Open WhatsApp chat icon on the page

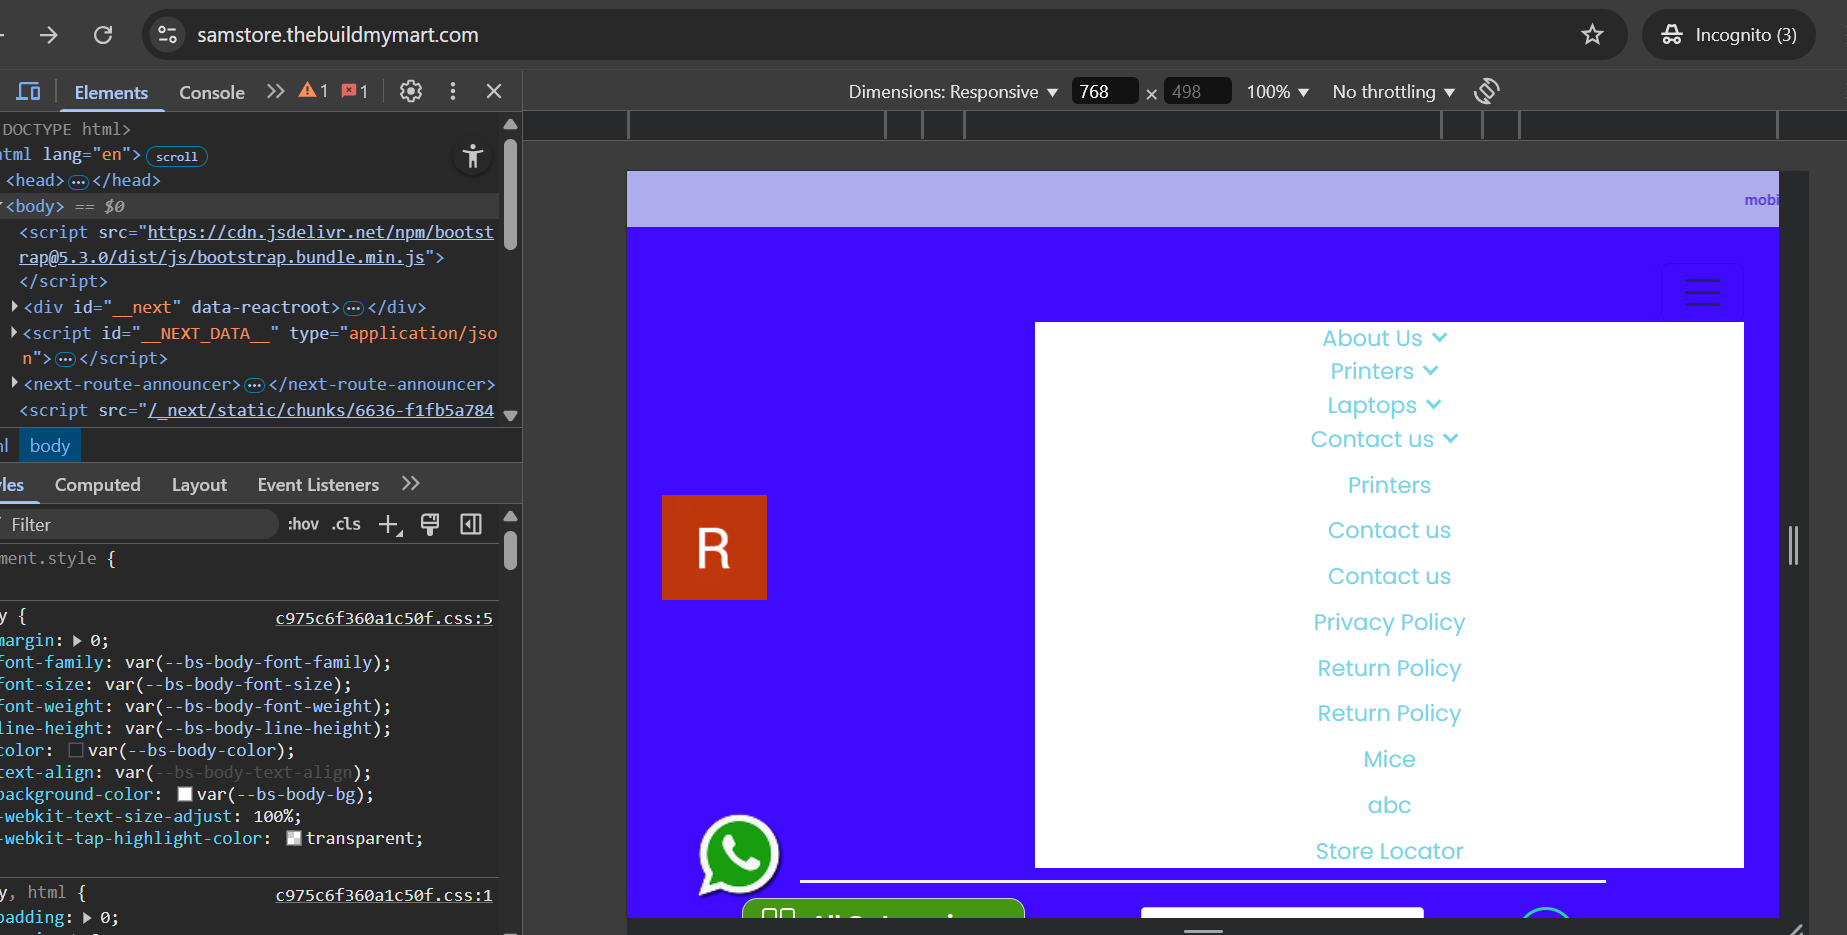click(x=739, y=855)
